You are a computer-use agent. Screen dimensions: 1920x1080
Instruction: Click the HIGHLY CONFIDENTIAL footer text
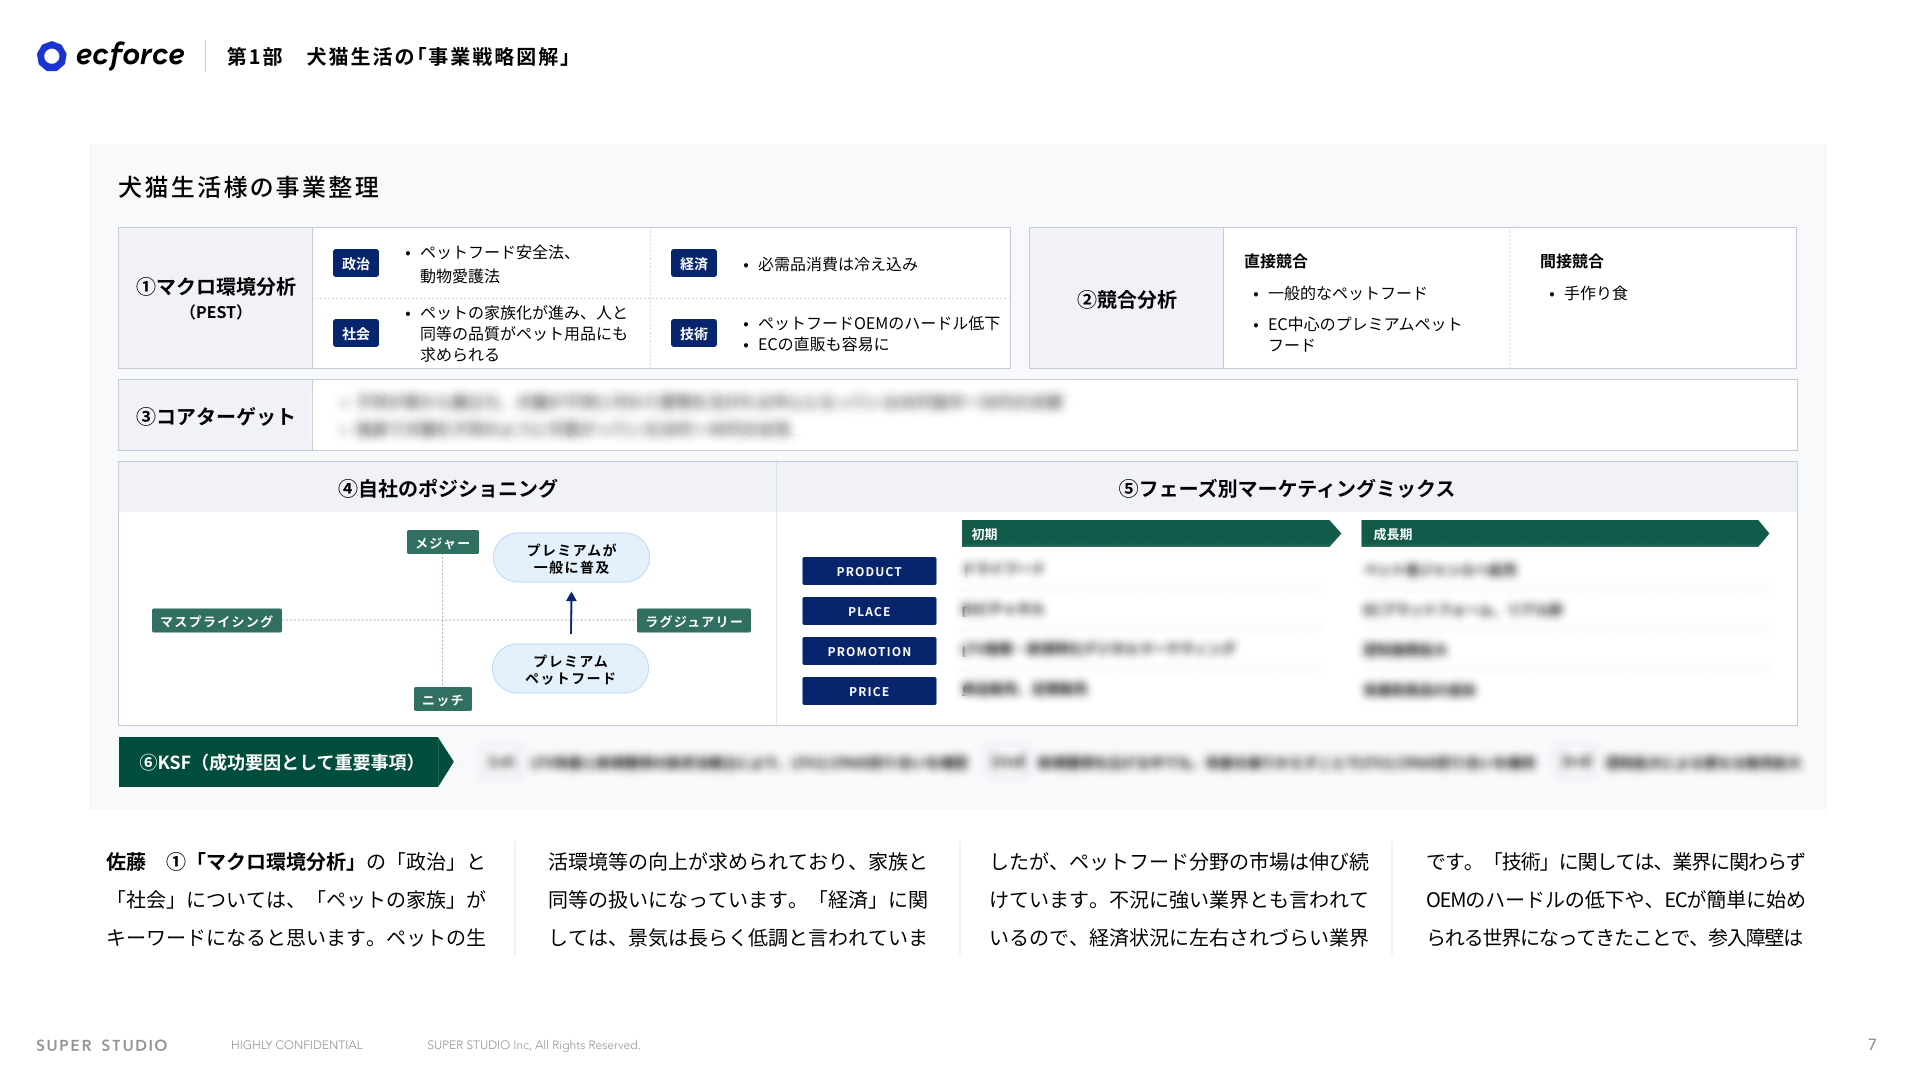pos(297,1045)
